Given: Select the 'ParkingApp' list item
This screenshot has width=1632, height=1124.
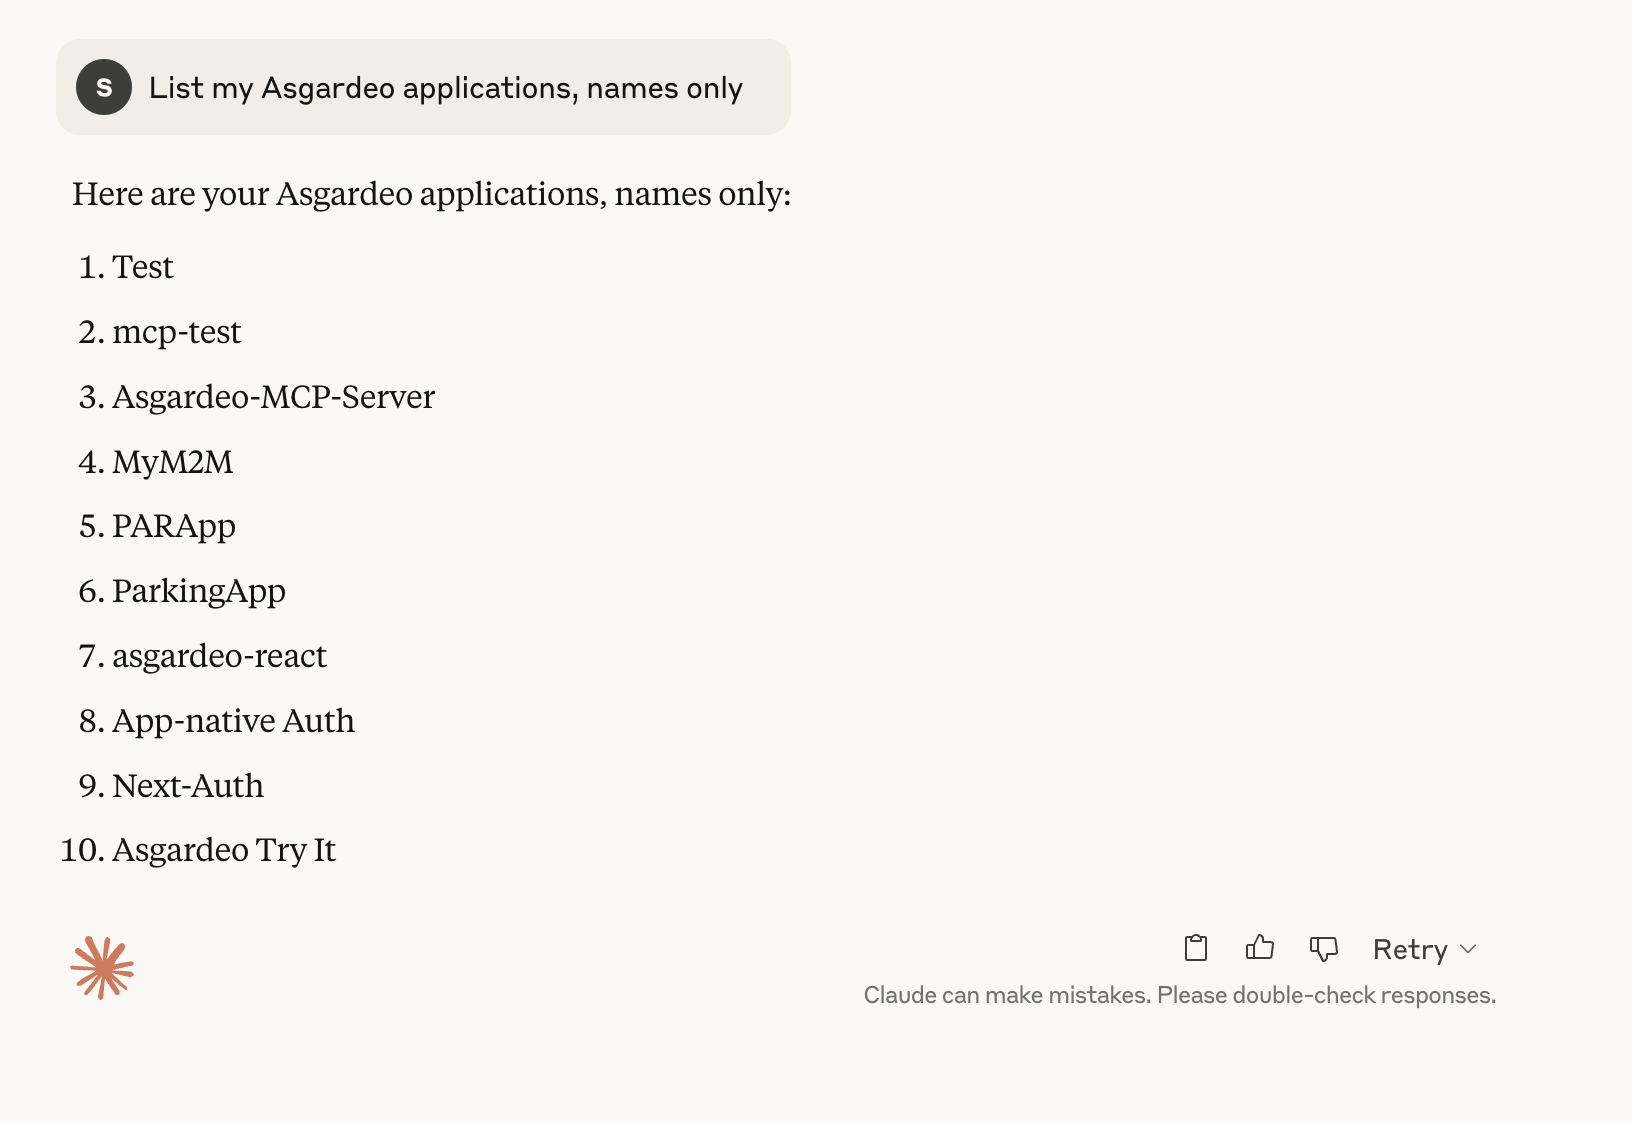Looking at the screenshot, I should click(x=199, y=591).
